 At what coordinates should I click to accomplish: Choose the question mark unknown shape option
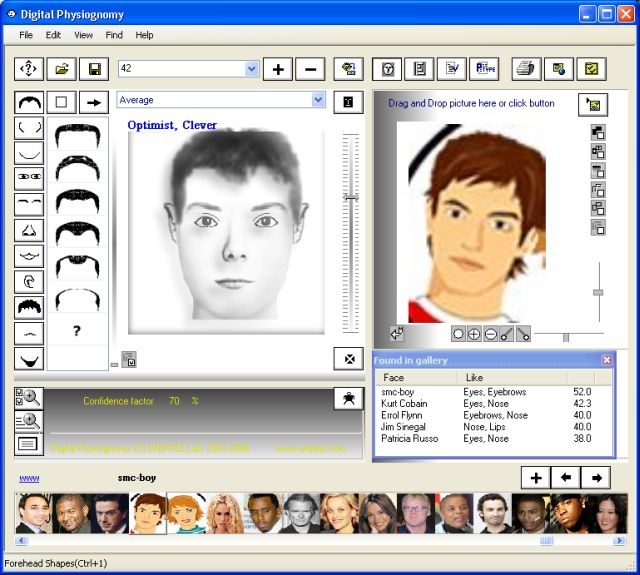tap(77, 331)
